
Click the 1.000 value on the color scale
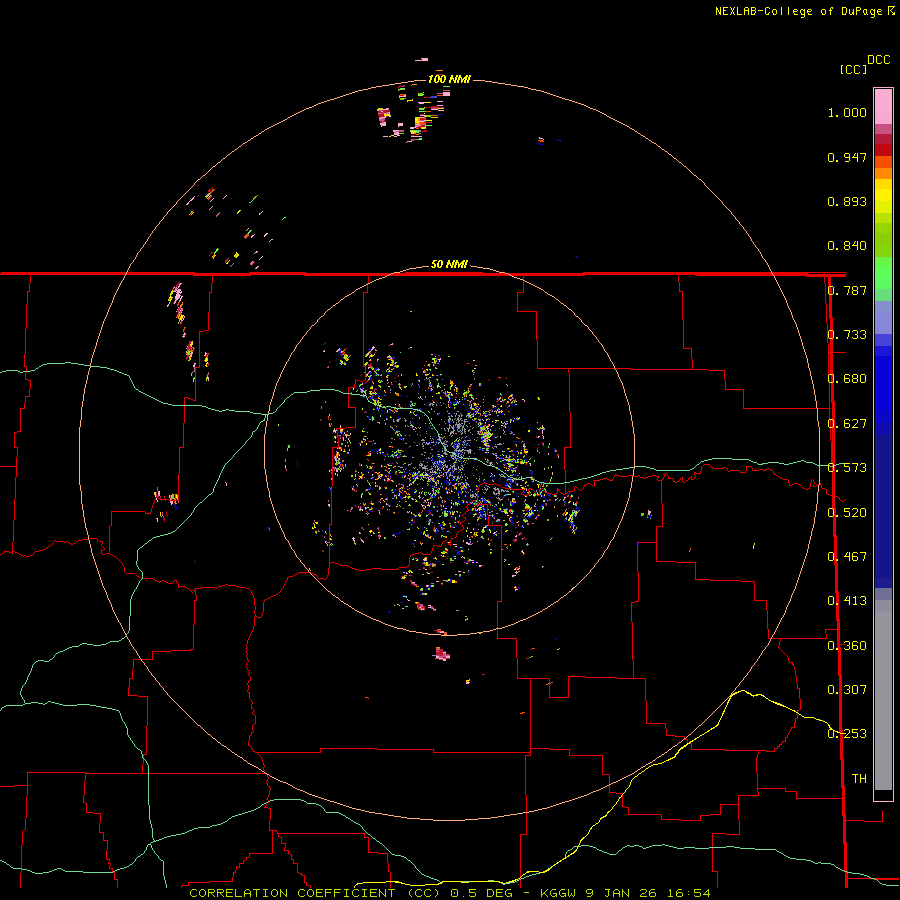847,112
